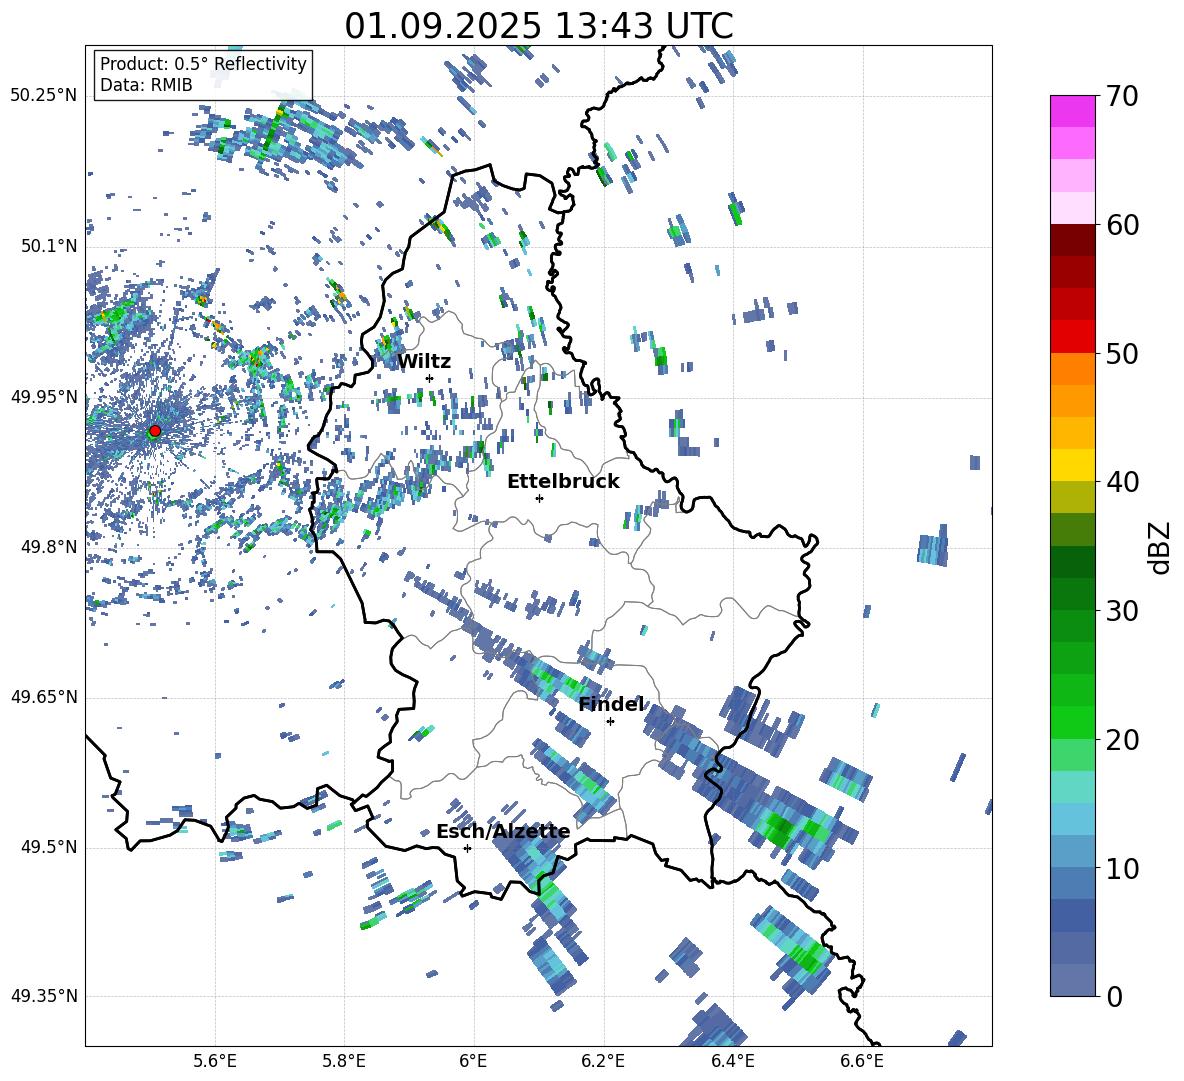Click the dark maroon colorbar segment below 60
1184x1081 pixels.
pyautogui.click(x=1072, y=240)
